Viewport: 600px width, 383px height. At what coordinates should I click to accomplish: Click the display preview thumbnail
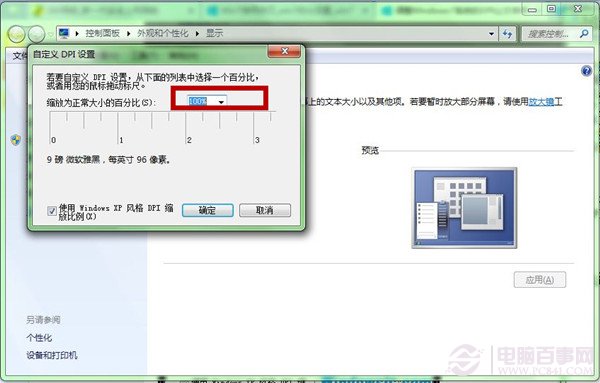[464, 208]
